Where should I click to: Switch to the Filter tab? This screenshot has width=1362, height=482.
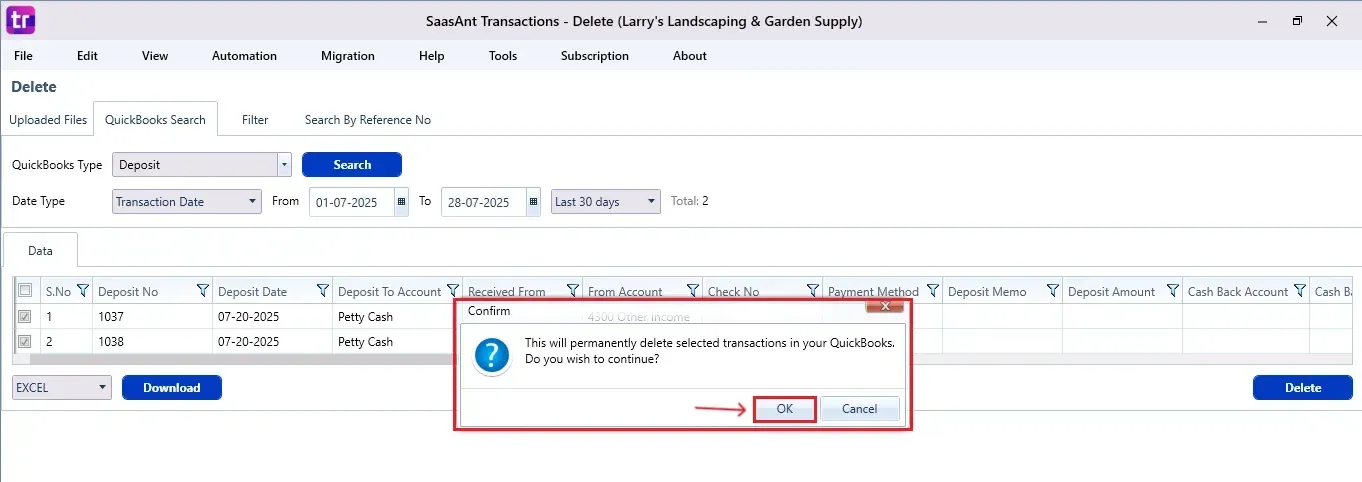pos(255,120)
